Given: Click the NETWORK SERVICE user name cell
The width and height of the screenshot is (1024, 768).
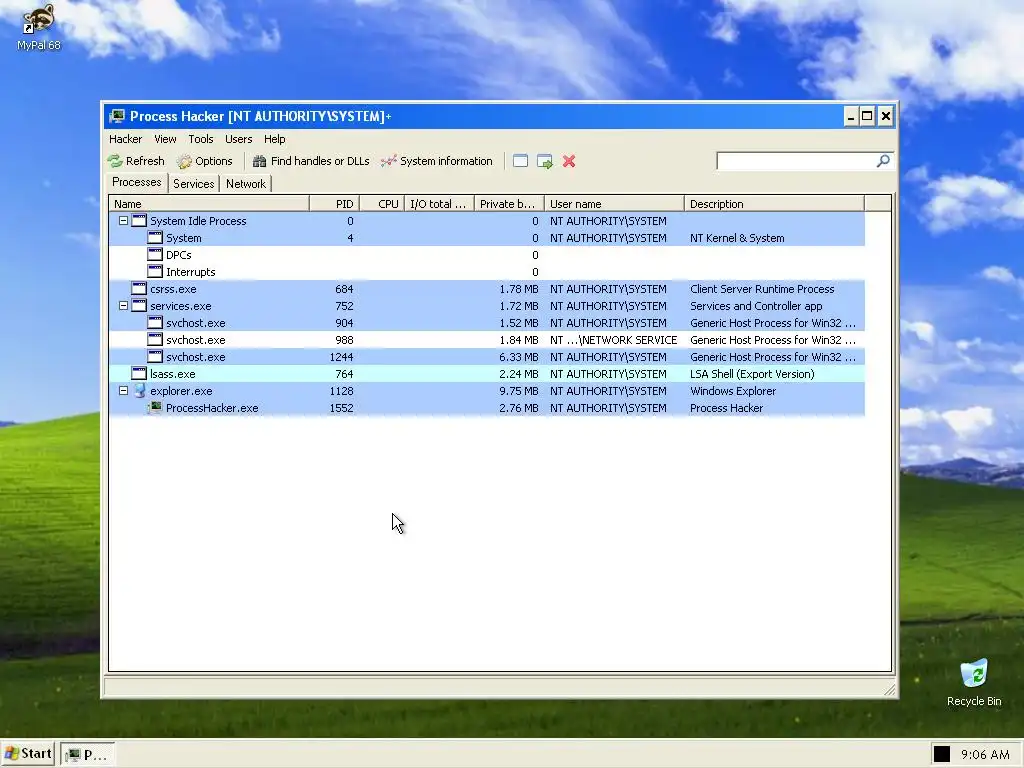Looking at the screenshot, I should [x=613, y=340].
